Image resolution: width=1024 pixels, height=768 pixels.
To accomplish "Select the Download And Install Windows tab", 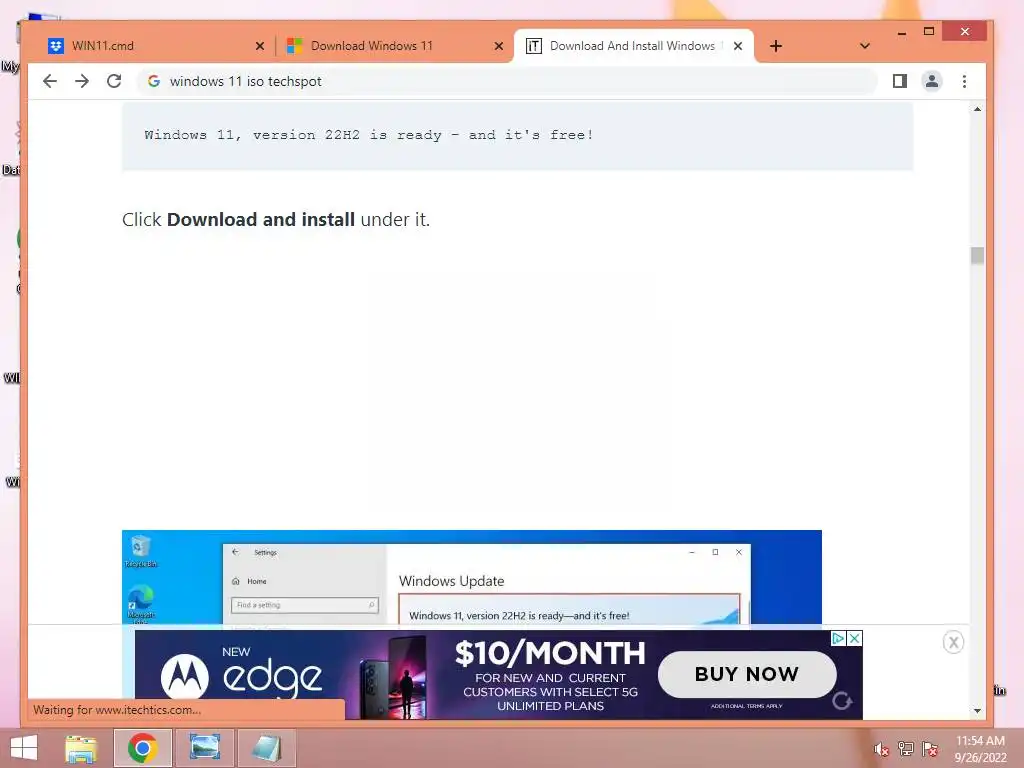I will [630, 46].
